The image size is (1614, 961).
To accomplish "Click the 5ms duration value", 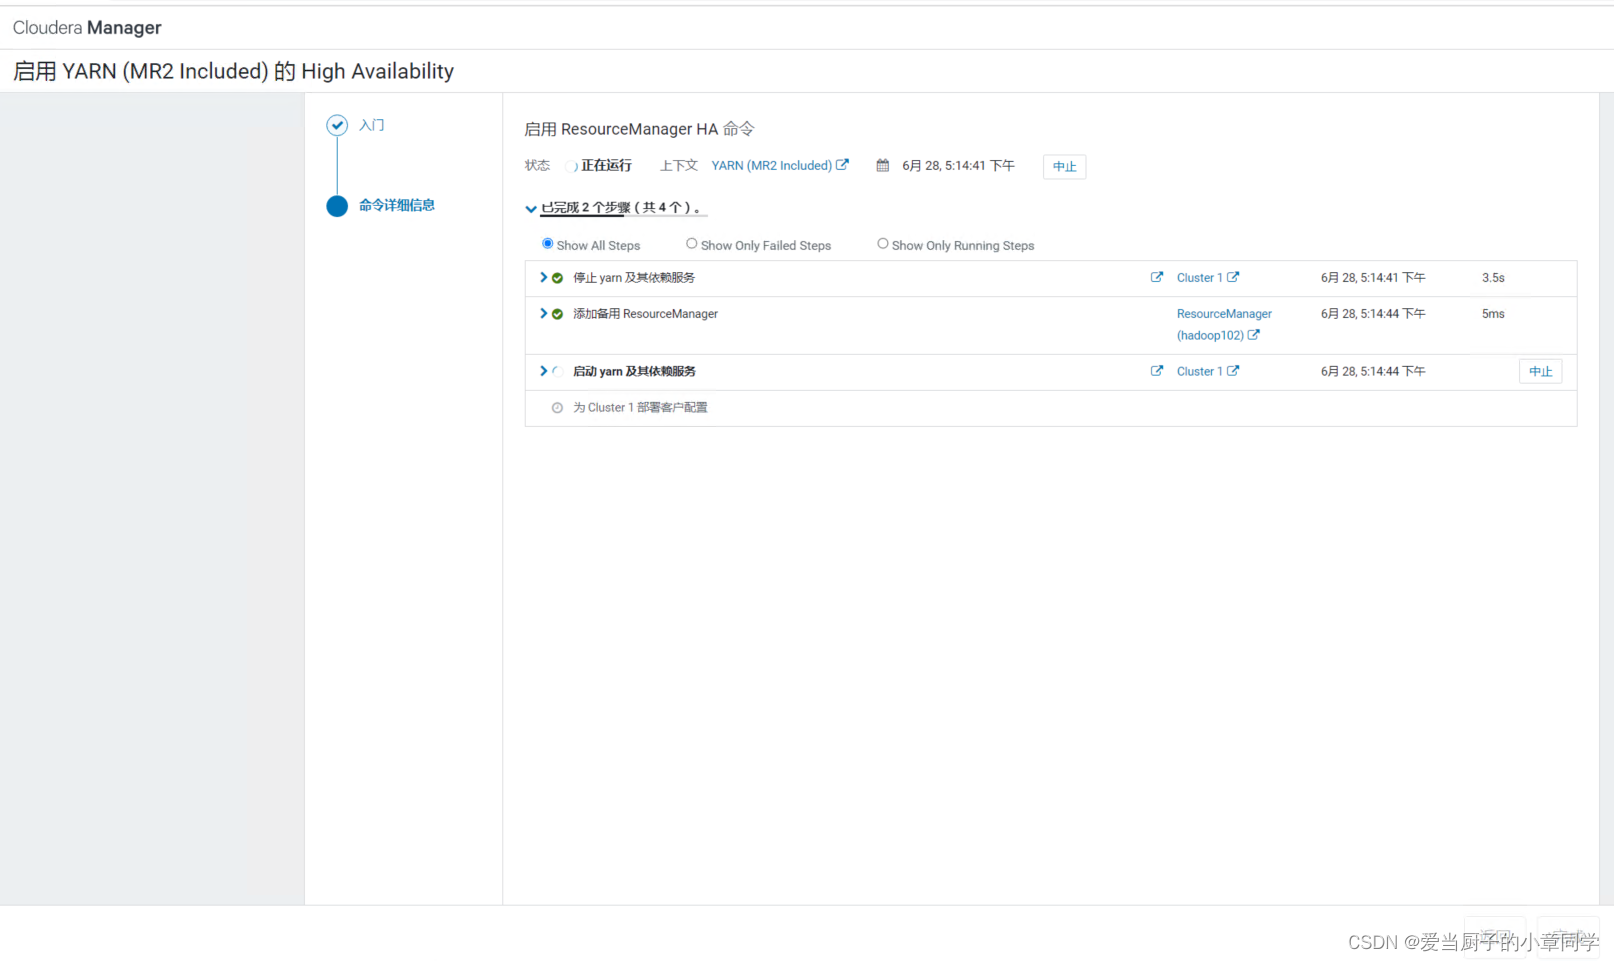I will tap(1493, 314).
